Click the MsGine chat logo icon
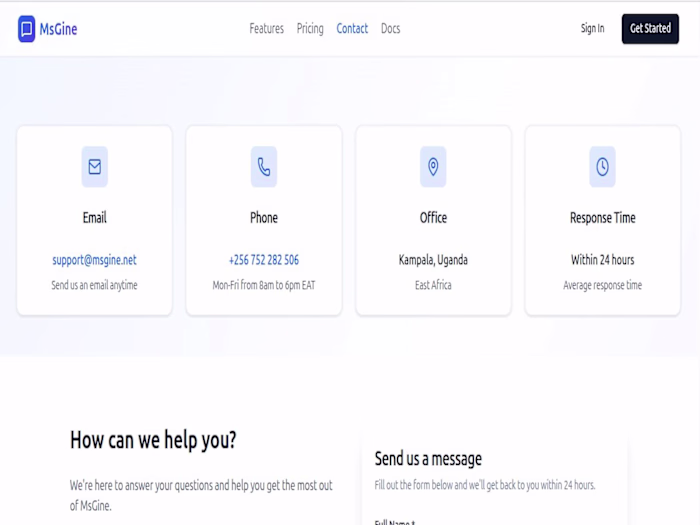Image resolution: width=700 pixels, height=525 pixels. pyautogui.click(x=26, y=29)
